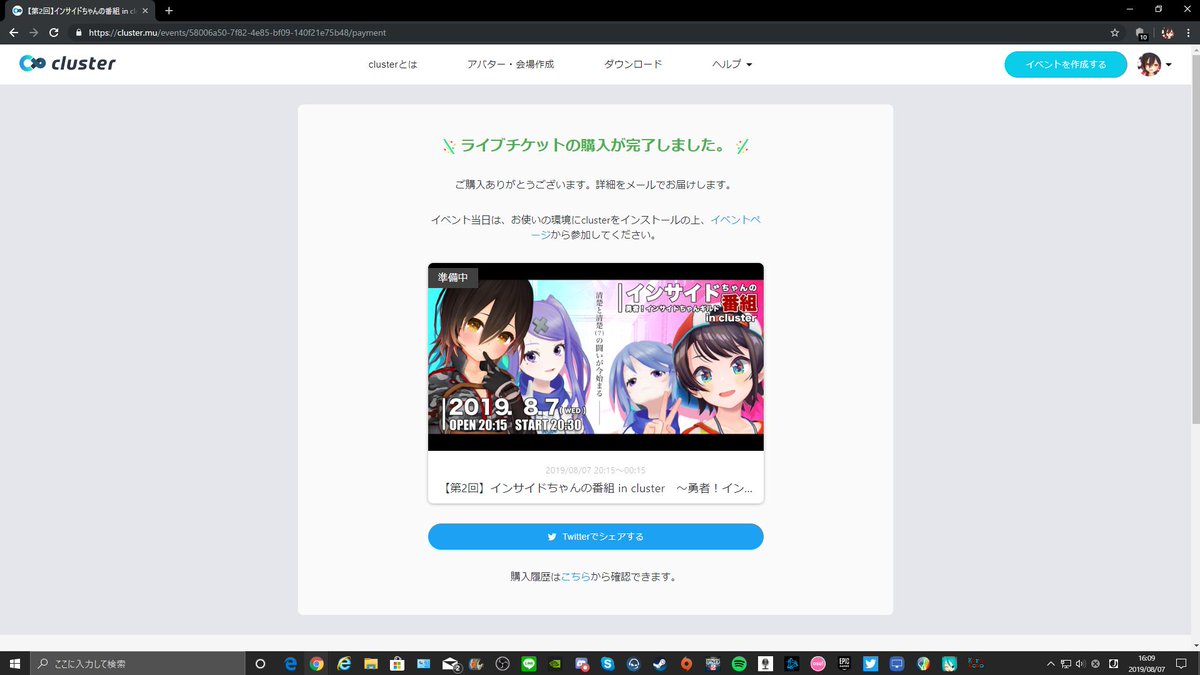
Task: Open a new browser tab with plus
Action: point(169,10)
